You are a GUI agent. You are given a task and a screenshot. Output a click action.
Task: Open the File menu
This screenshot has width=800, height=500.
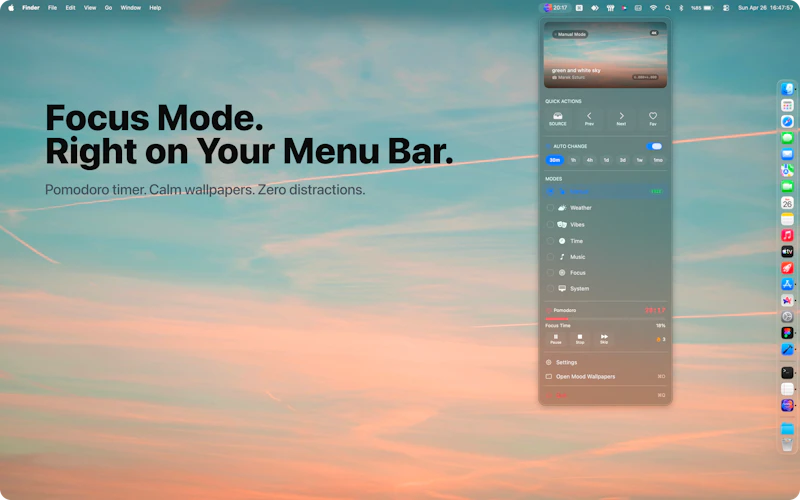[52, 8]
